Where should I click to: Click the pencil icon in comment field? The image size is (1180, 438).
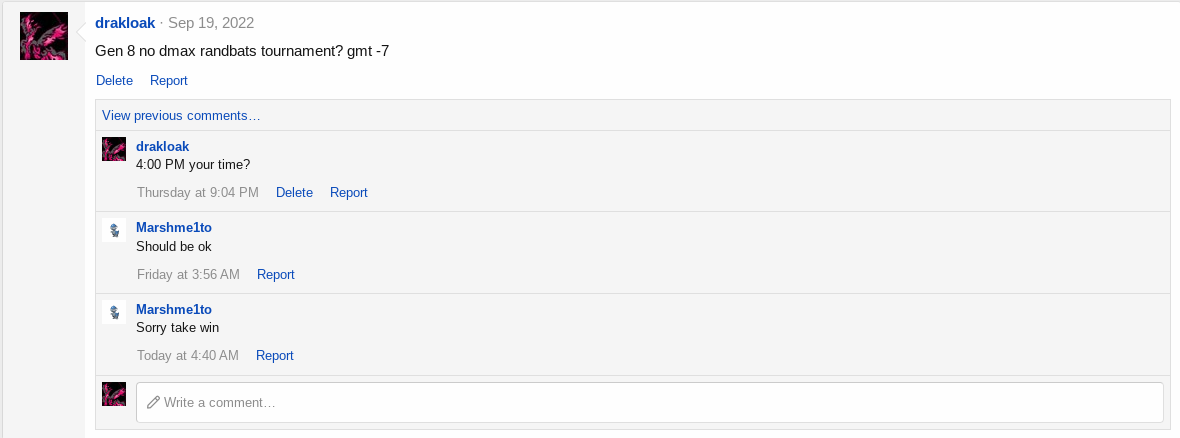click(154, 403)
